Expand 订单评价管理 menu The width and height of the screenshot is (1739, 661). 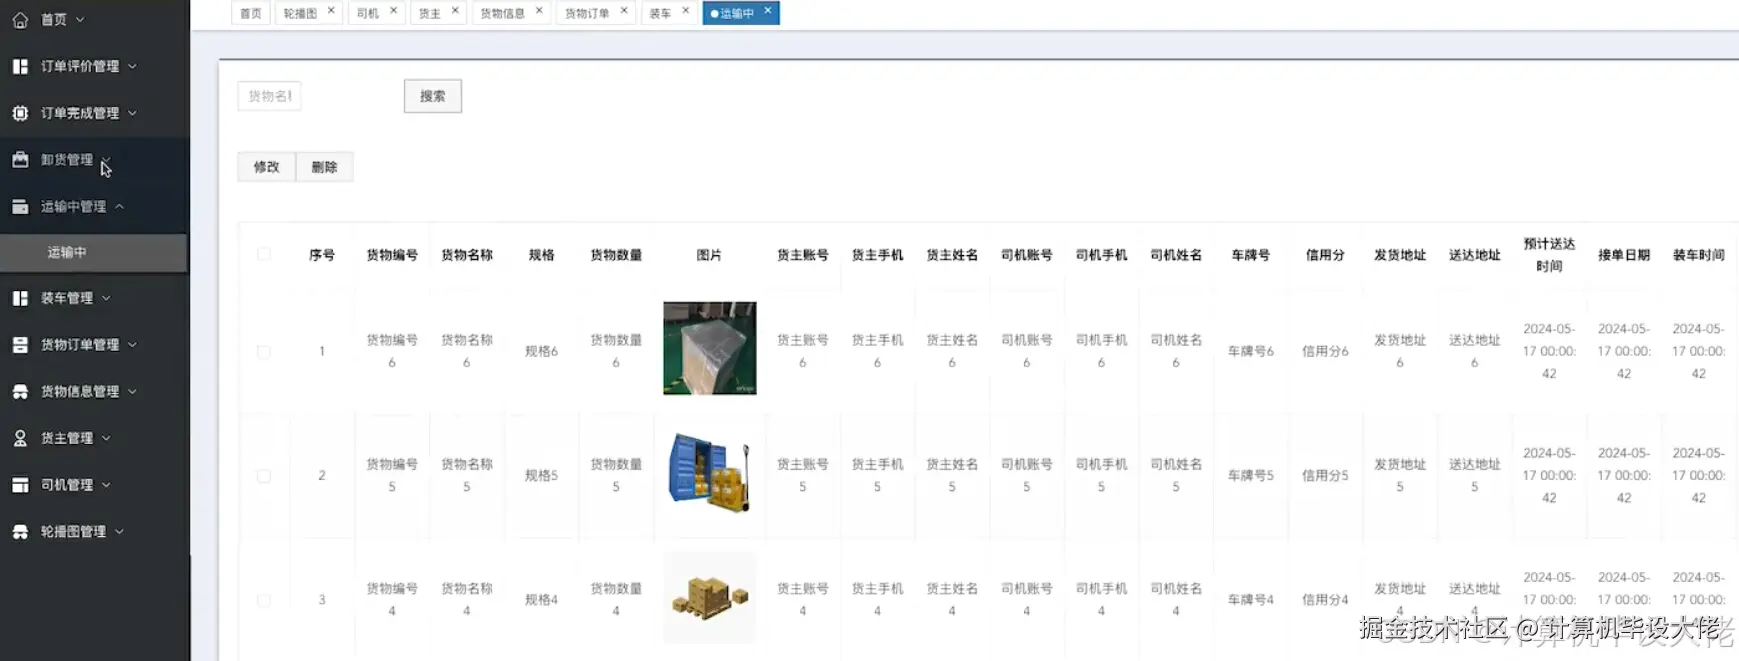coord(132,66)
